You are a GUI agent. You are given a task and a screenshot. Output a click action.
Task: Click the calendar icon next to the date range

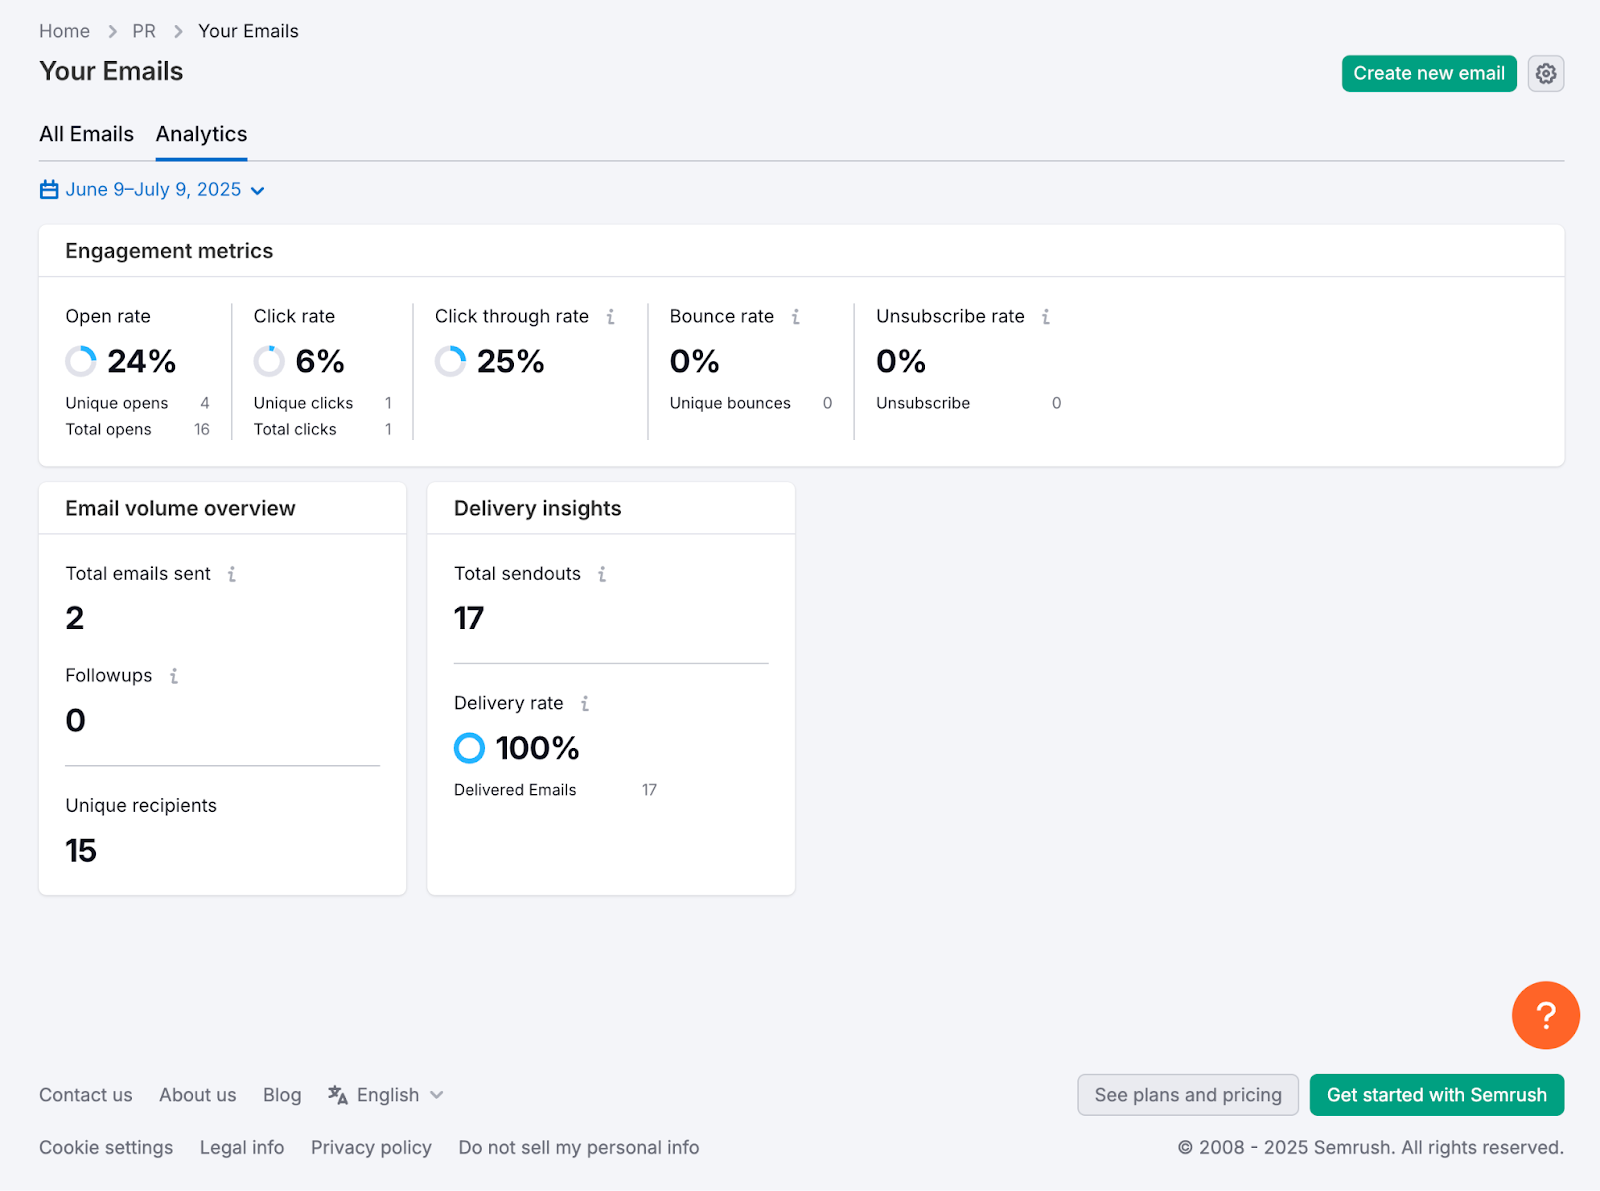48,189
